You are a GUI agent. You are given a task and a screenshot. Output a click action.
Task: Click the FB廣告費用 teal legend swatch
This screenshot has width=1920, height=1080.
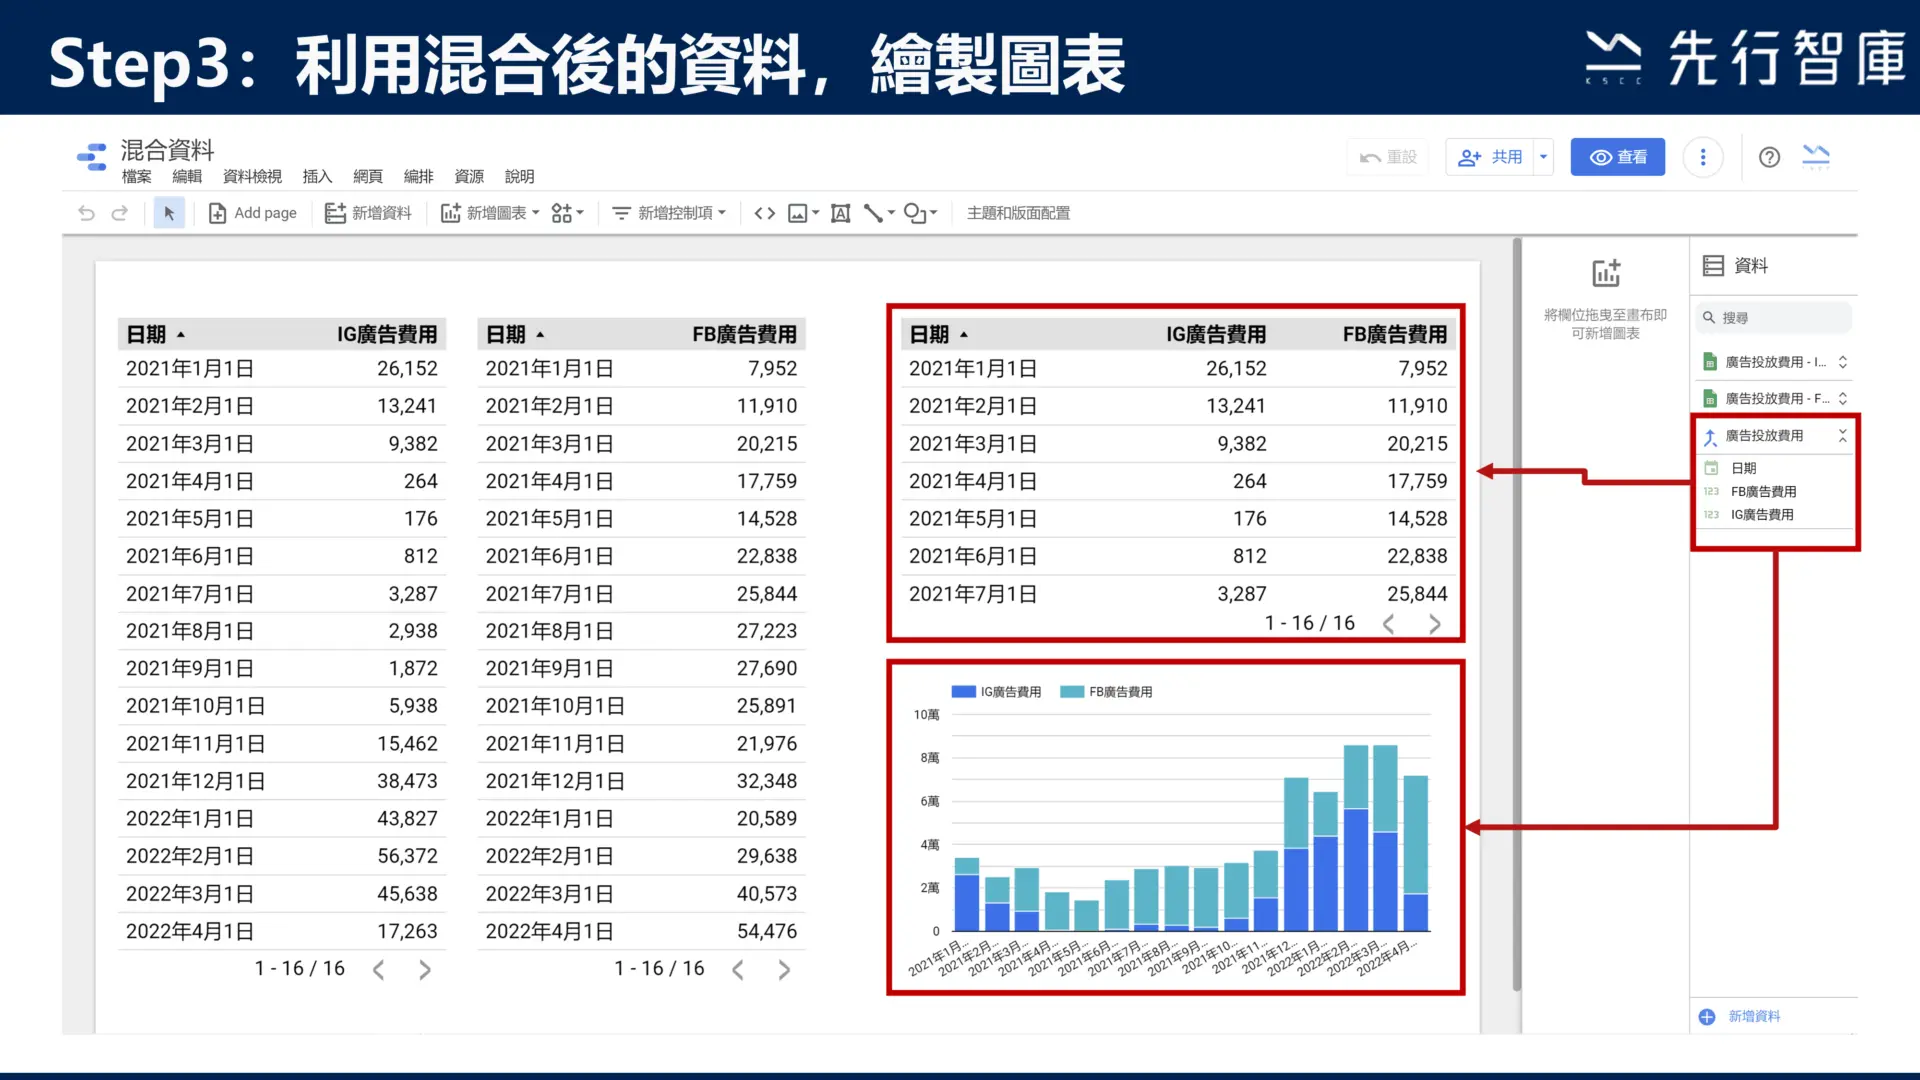pyautogui.click(x=1072, y=692)
